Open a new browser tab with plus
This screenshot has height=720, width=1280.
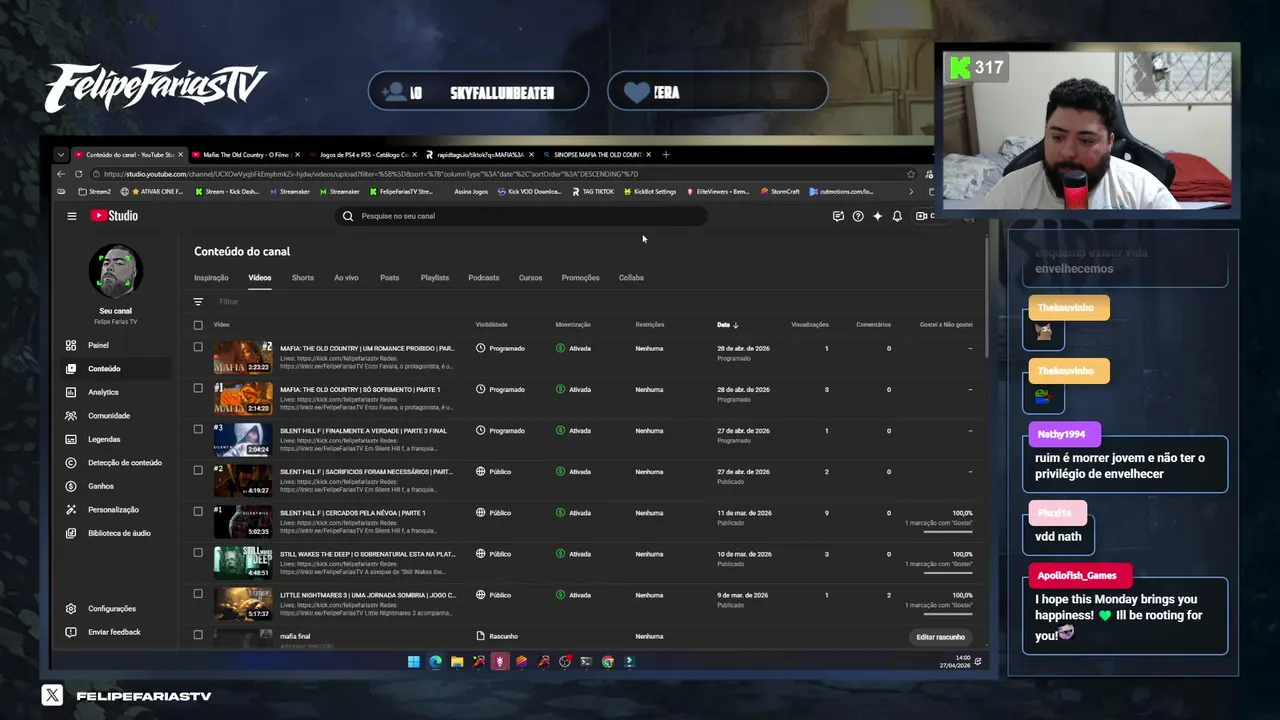click(666, 155)
